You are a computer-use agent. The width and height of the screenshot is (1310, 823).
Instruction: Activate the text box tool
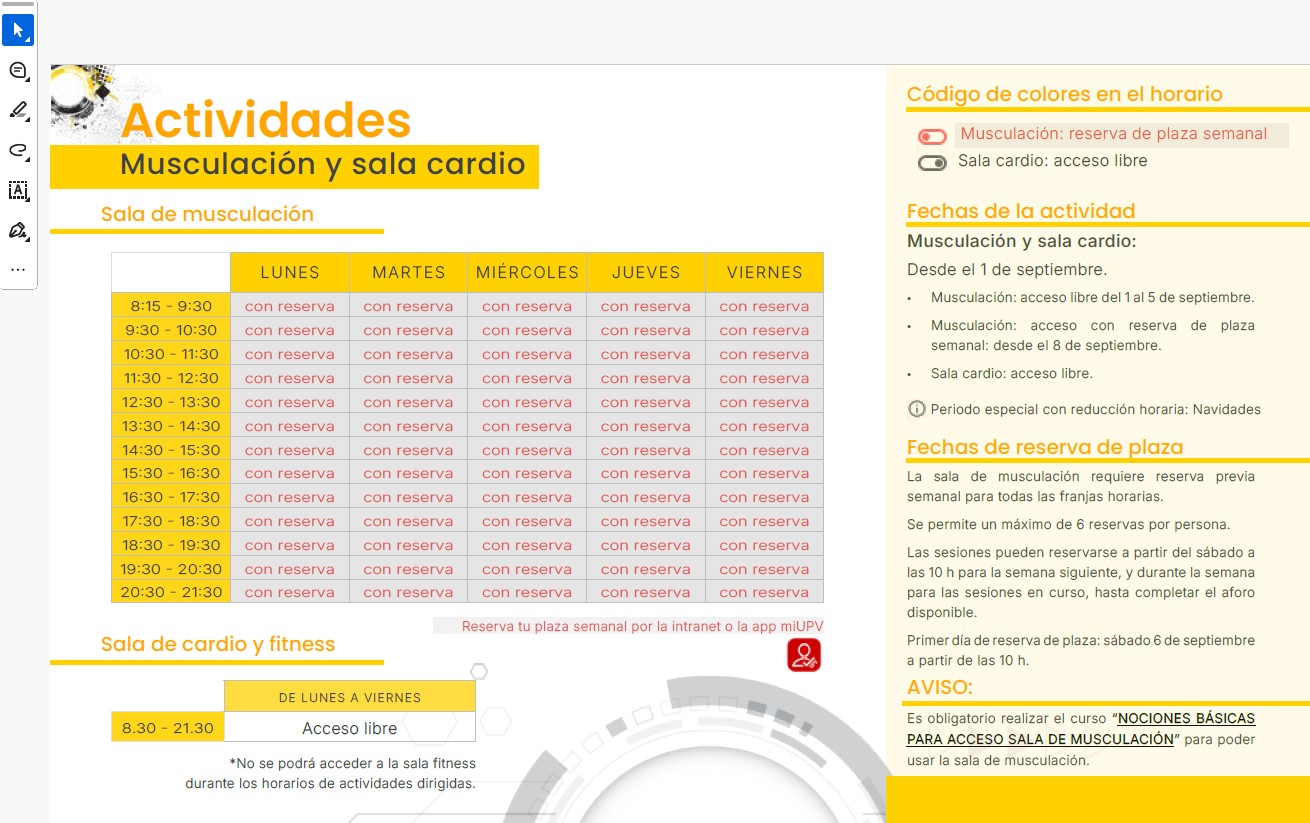(18, 190)
